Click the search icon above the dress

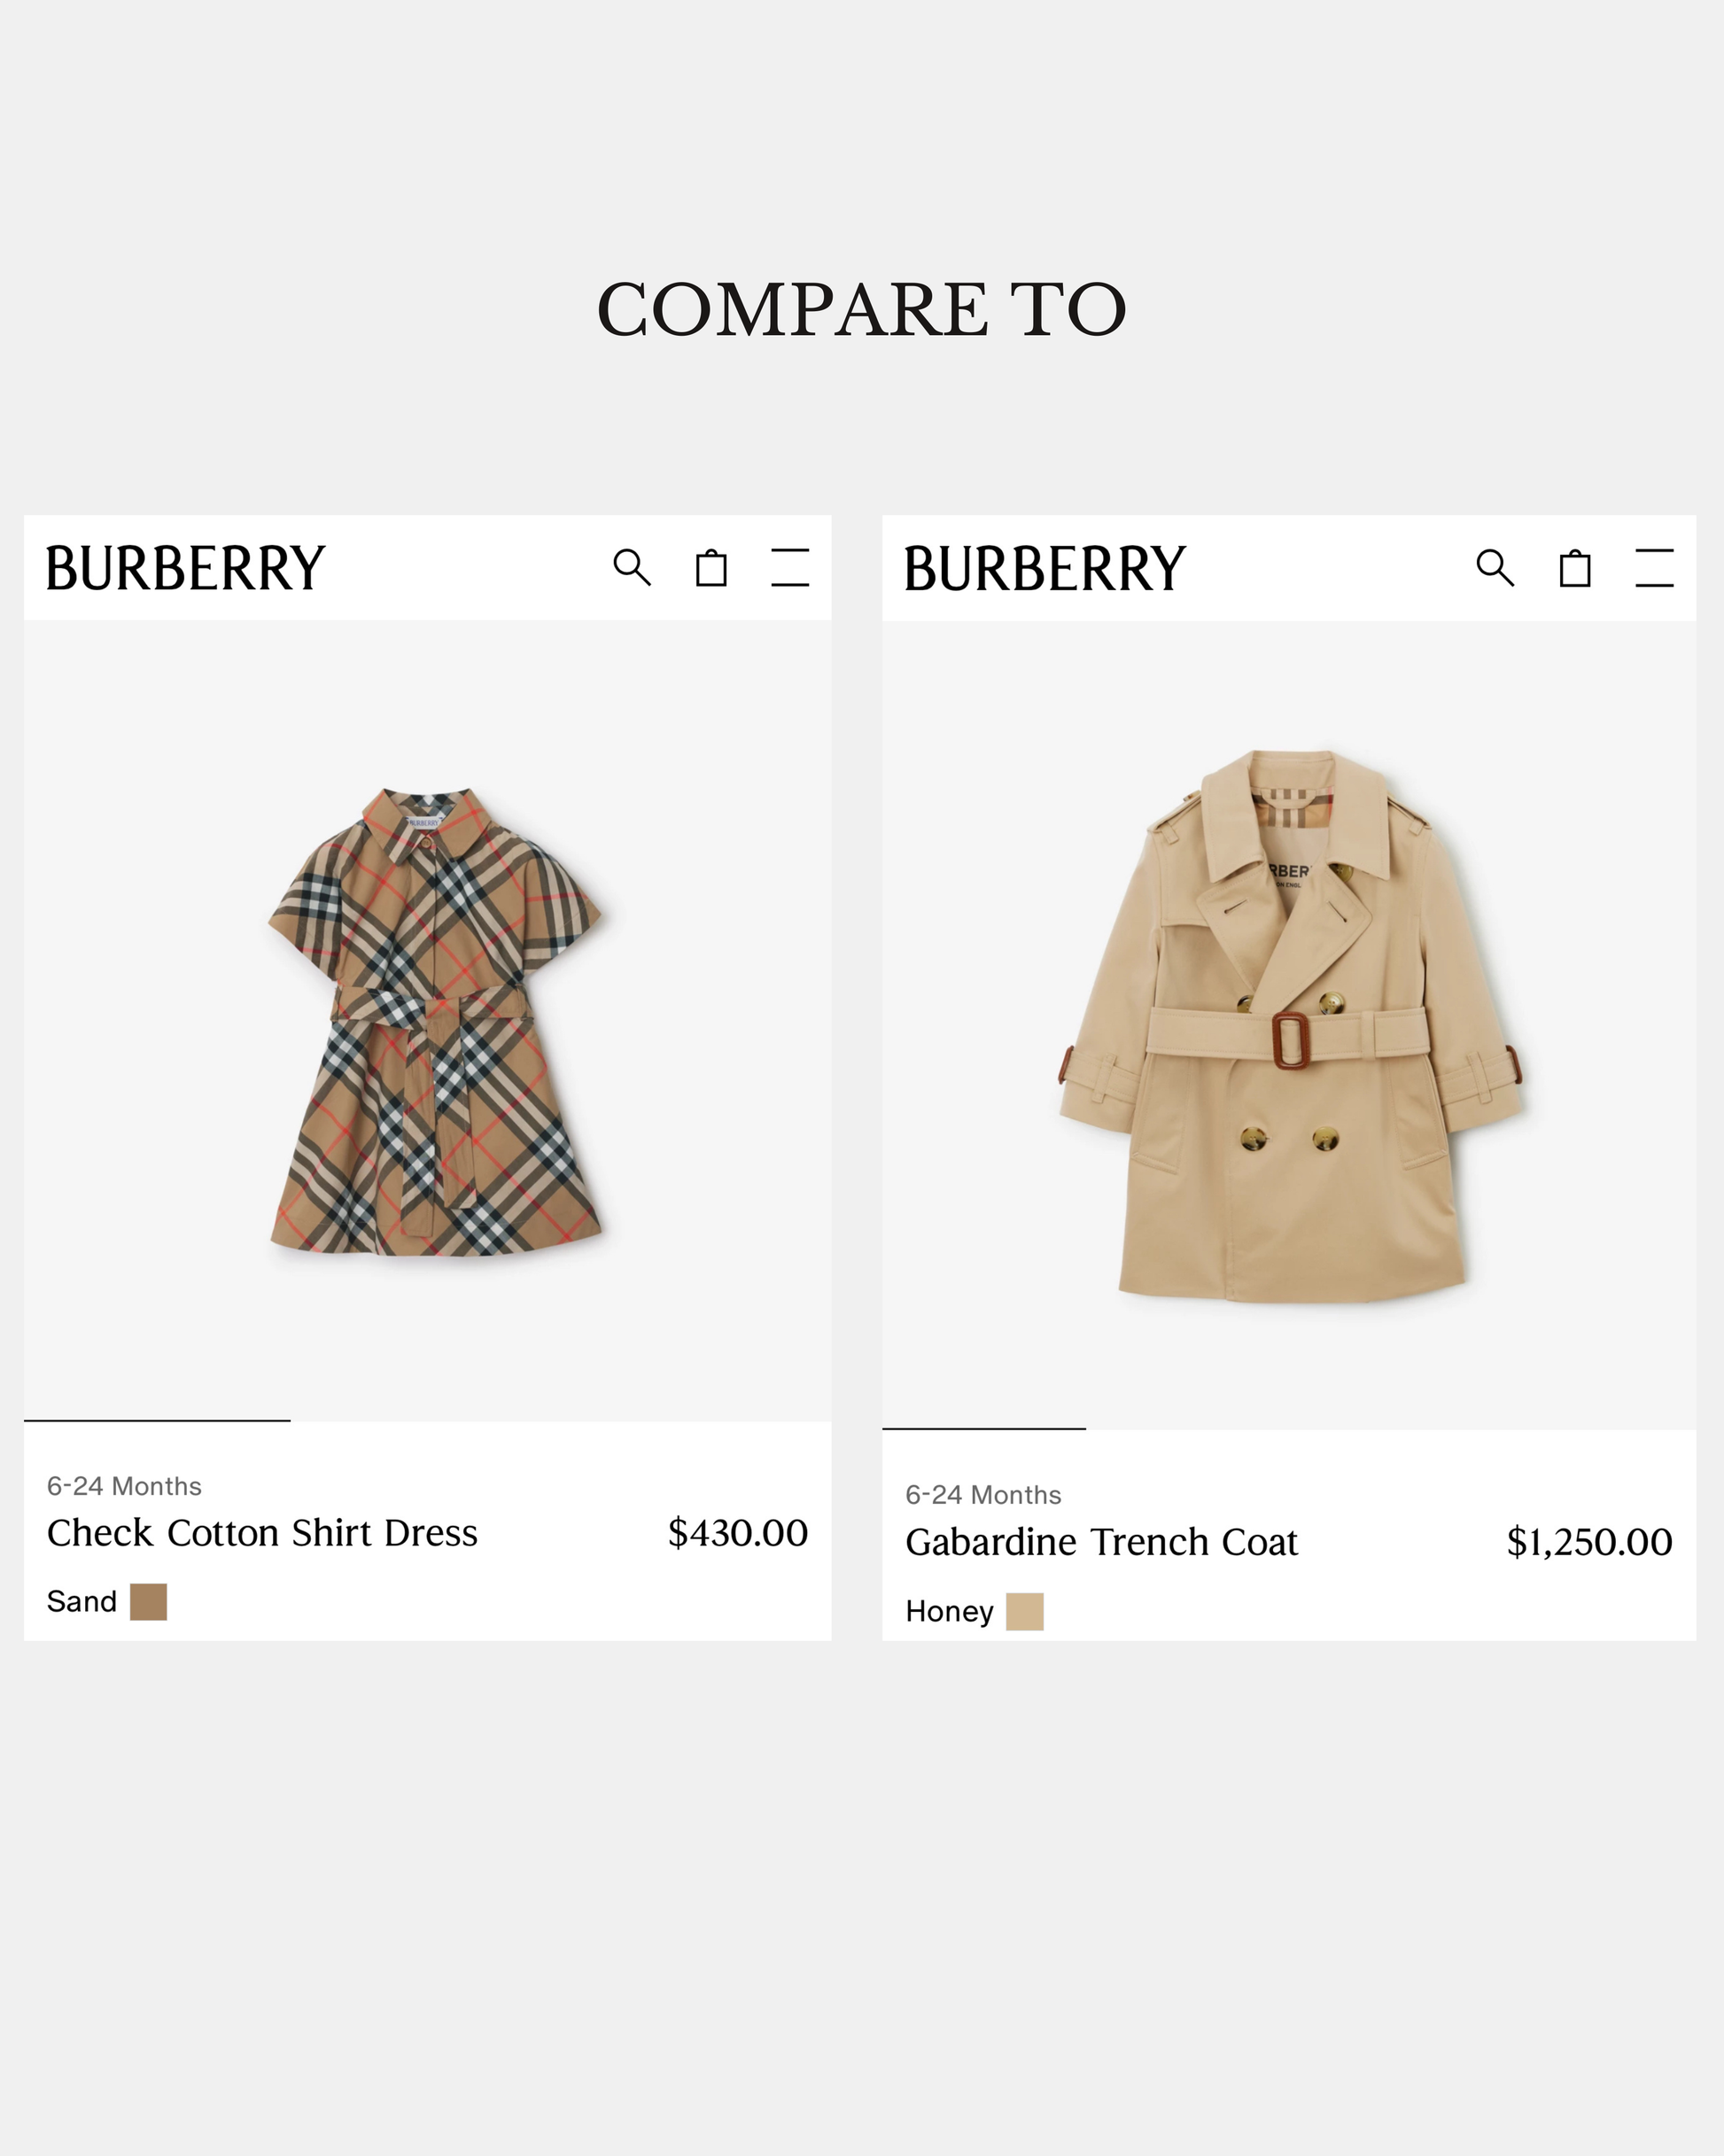click(631, 567)
